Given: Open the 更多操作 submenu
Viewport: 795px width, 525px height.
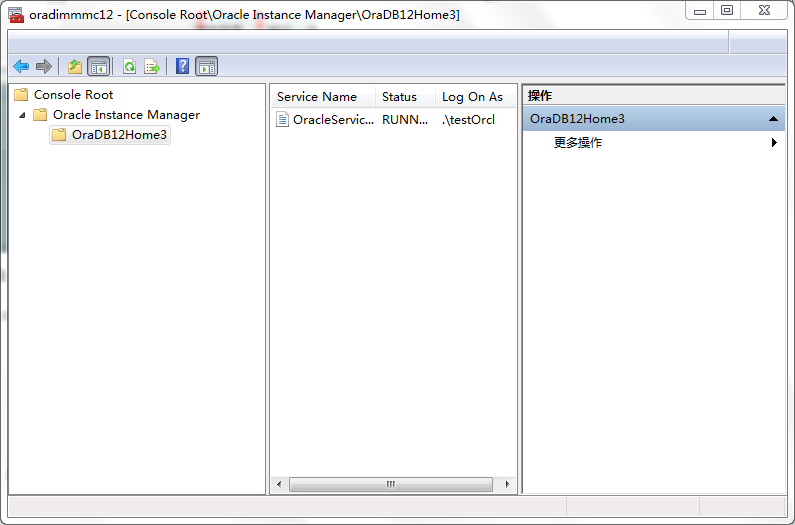Looking at the screenshot, I should (x=654, y=143).
